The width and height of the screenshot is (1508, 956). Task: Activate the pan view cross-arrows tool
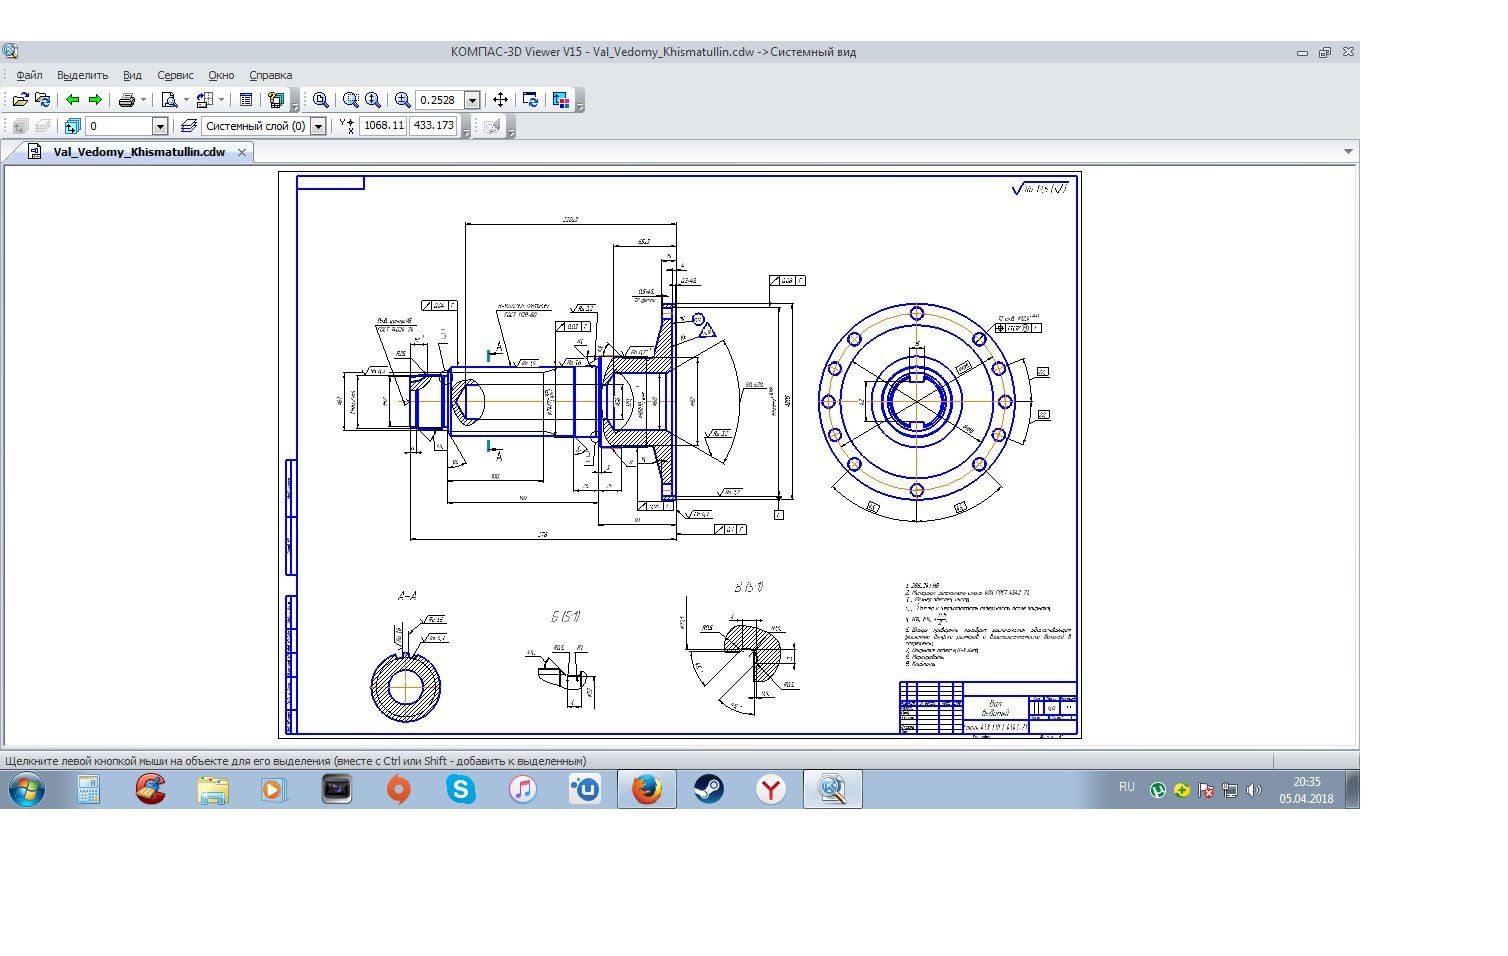pos(500,100)
